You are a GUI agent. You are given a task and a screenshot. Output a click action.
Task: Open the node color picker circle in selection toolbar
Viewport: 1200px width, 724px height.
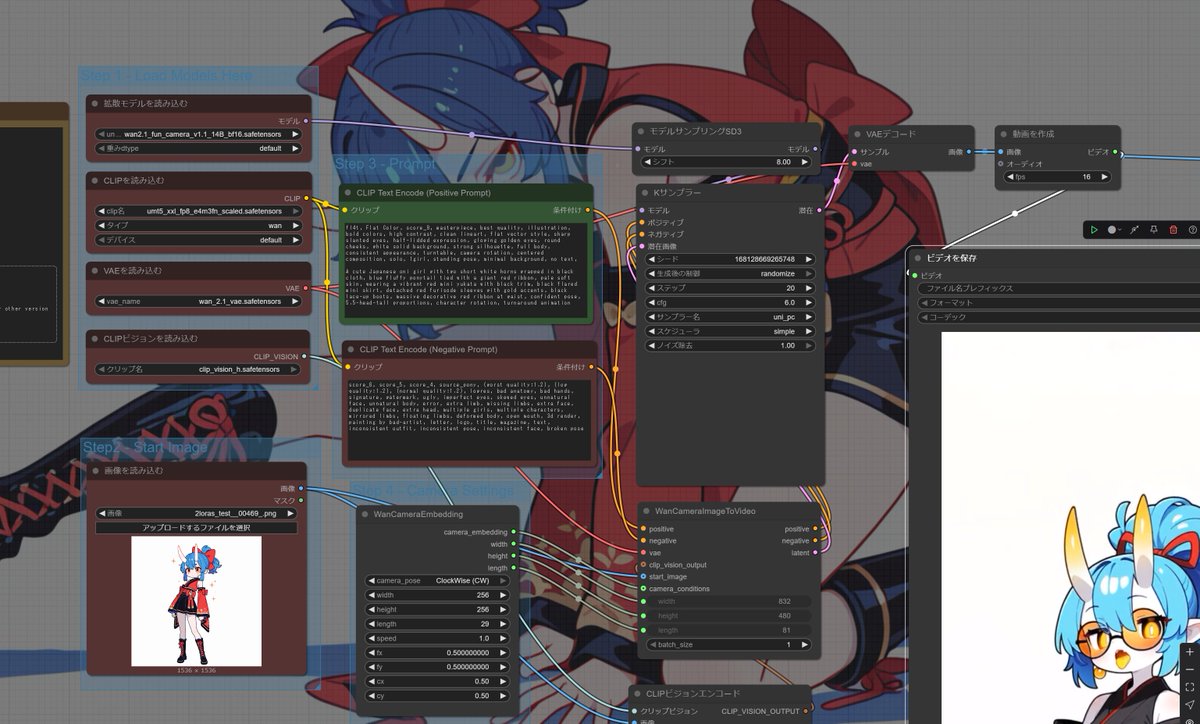coord(1113,229)
